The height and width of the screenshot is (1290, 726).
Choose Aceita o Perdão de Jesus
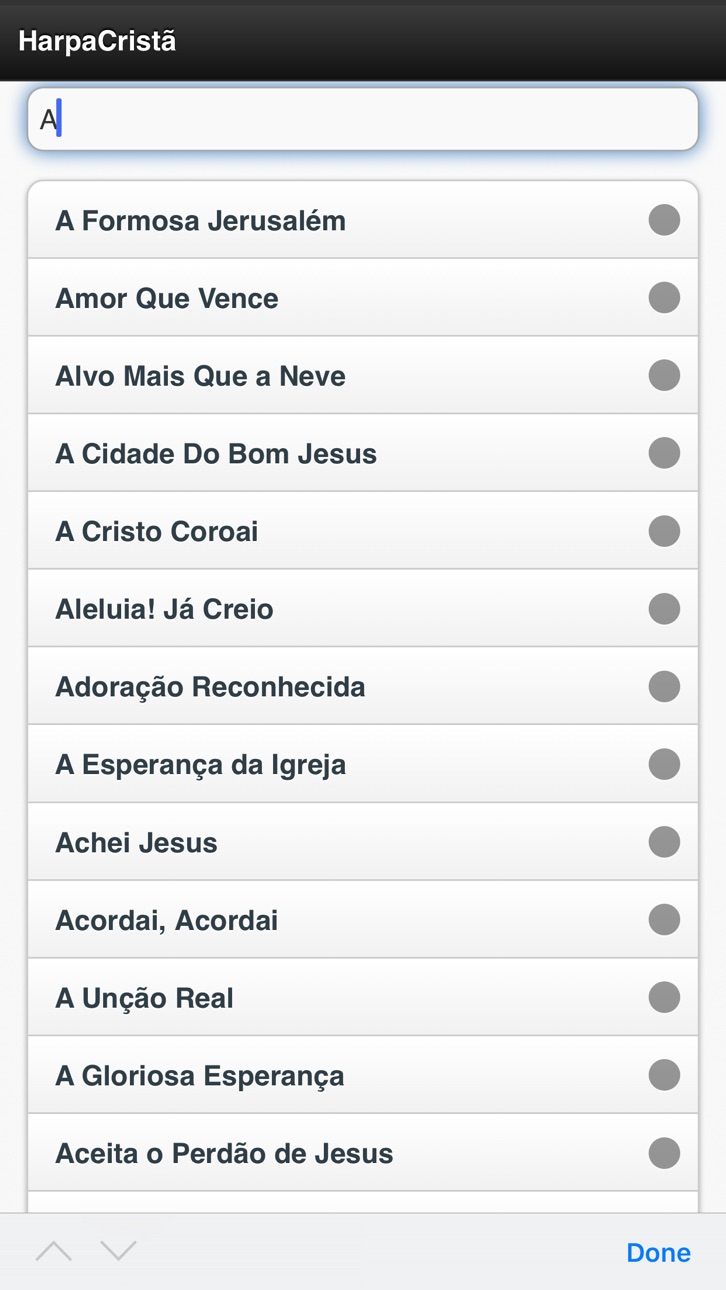coord(363,1153)
